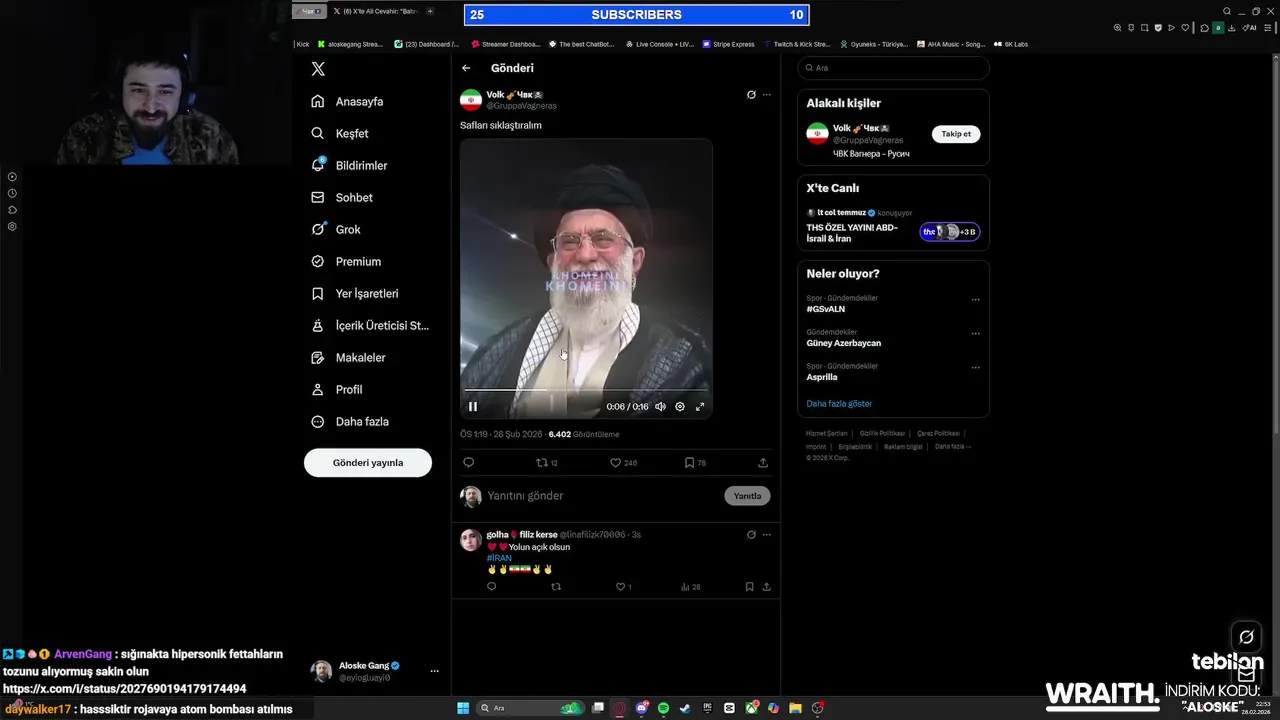Like filiz kerse reply
The image size is (1280, 720).
(623, 587)
